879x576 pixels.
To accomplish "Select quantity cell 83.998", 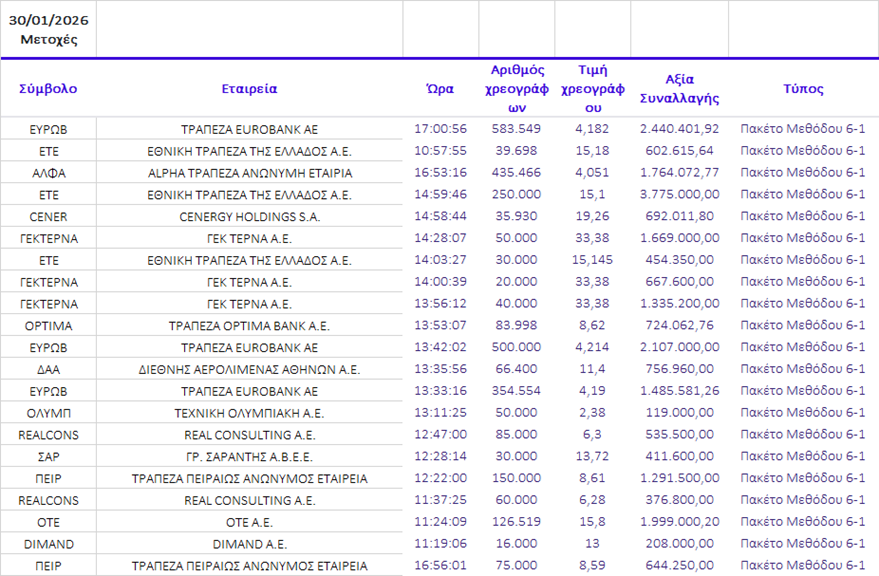I will tap(516, 326).
